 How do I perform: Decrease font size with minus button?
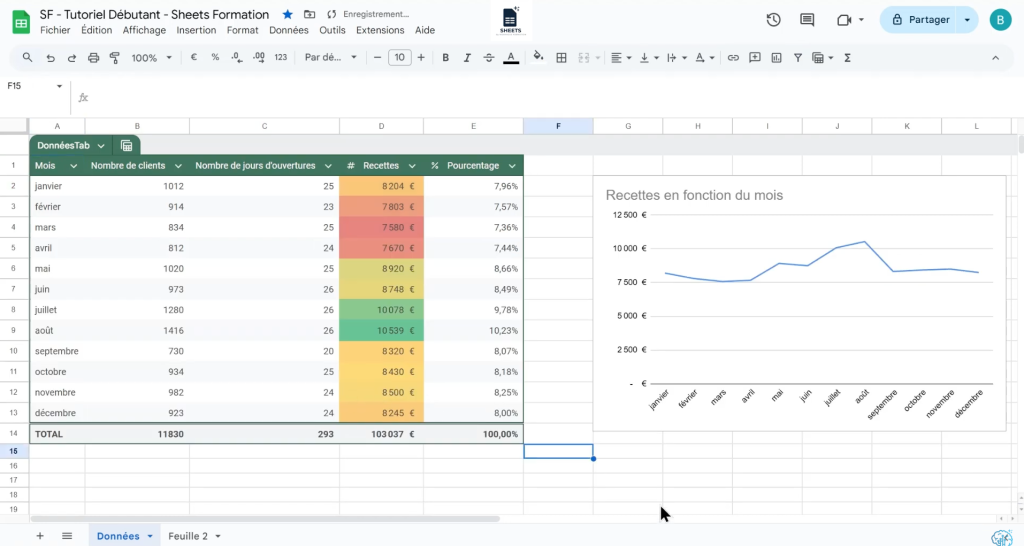click(377, 57)
